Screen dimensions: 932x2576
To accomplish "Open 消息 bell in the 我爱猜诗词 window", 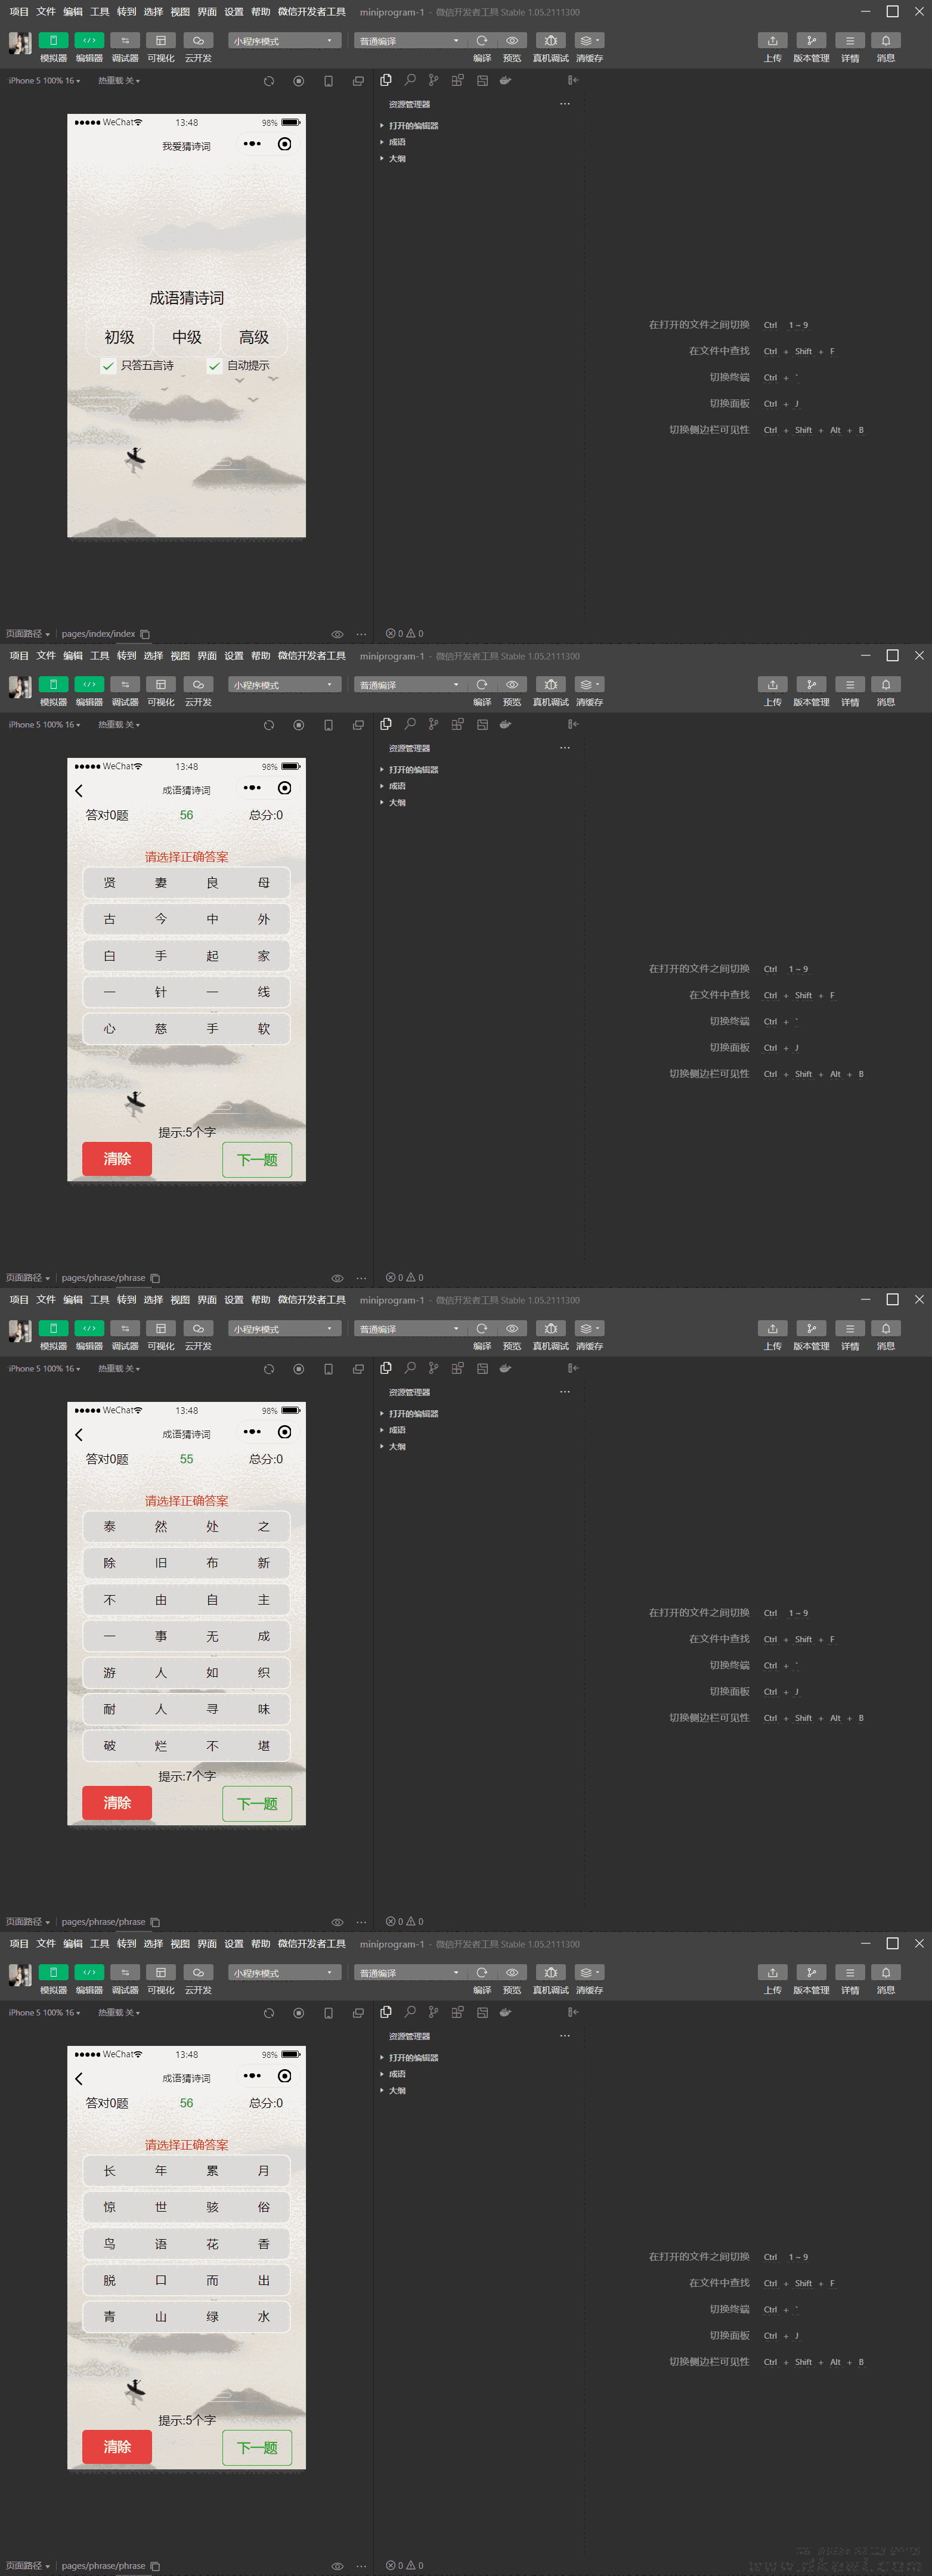I will [886, 41].
